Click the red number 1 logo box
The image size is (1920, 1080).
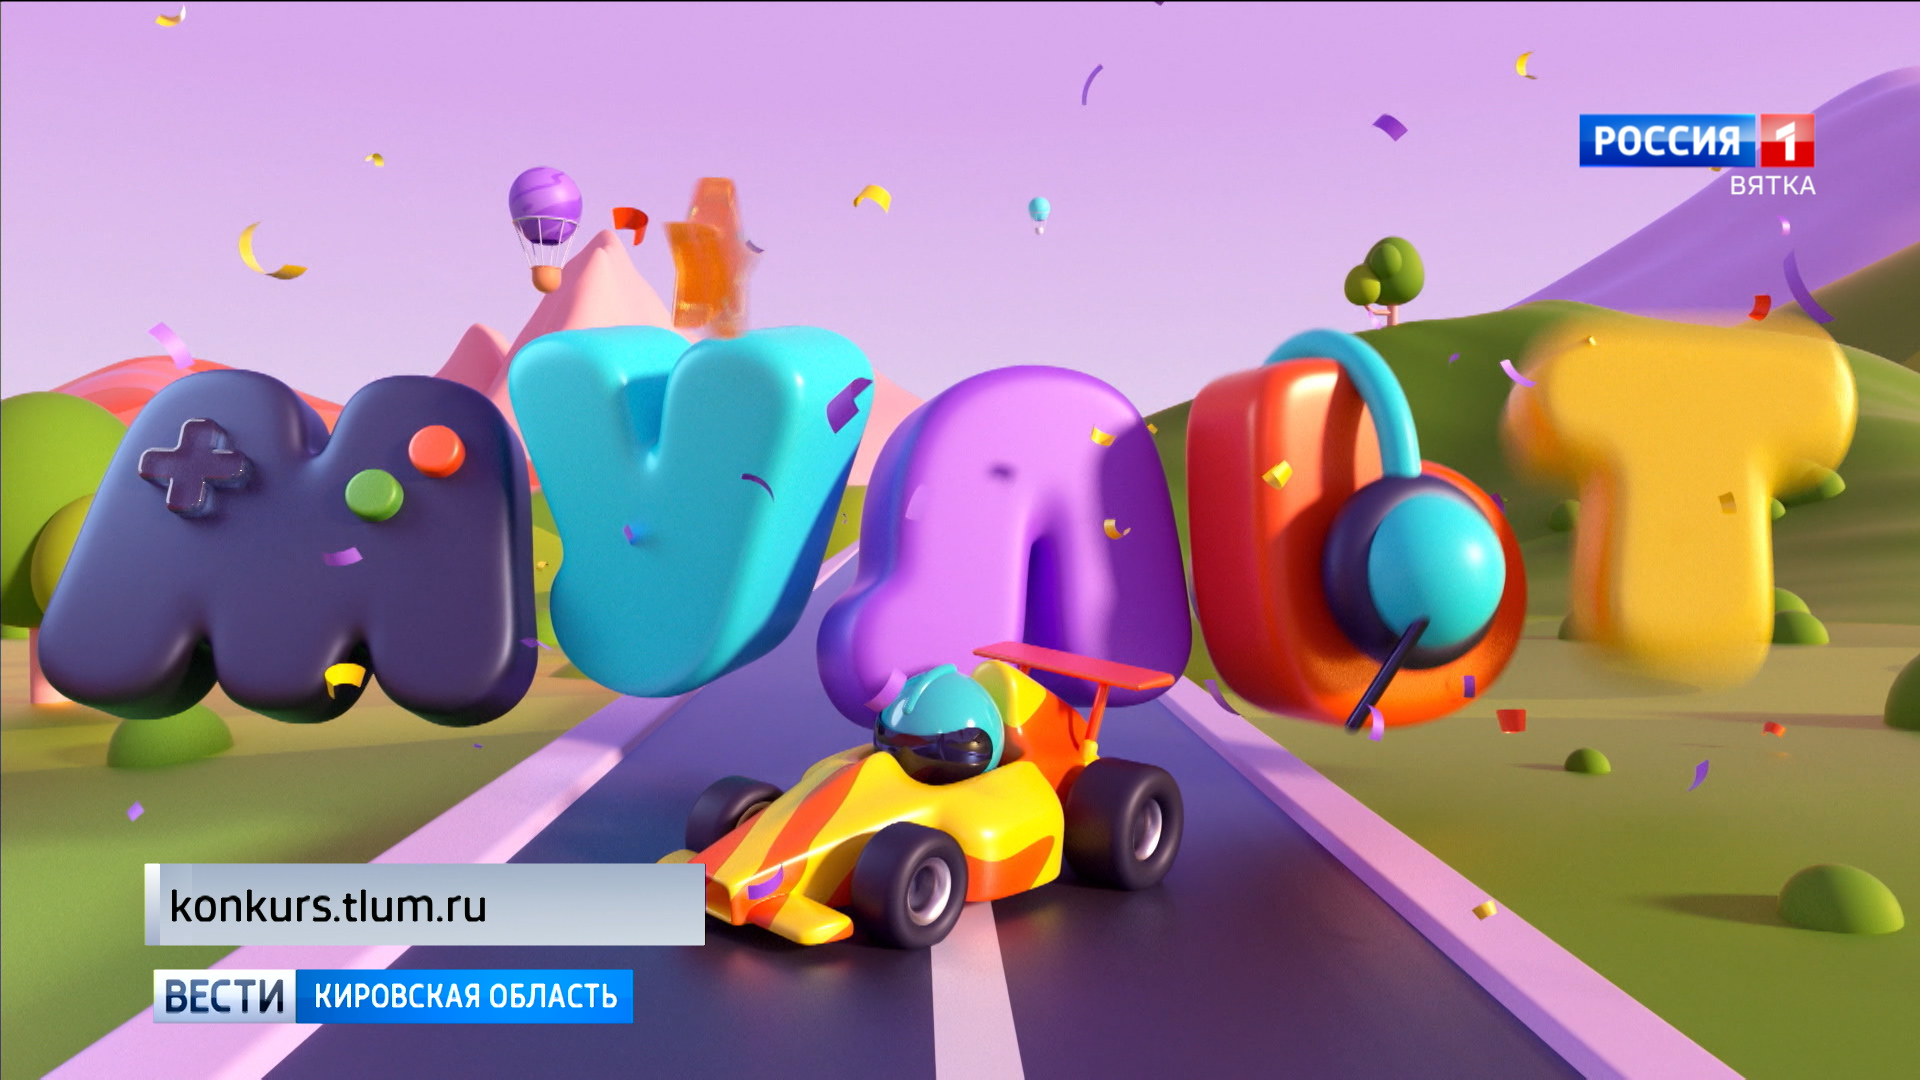pyautogui.click(x=1787, y=141)
